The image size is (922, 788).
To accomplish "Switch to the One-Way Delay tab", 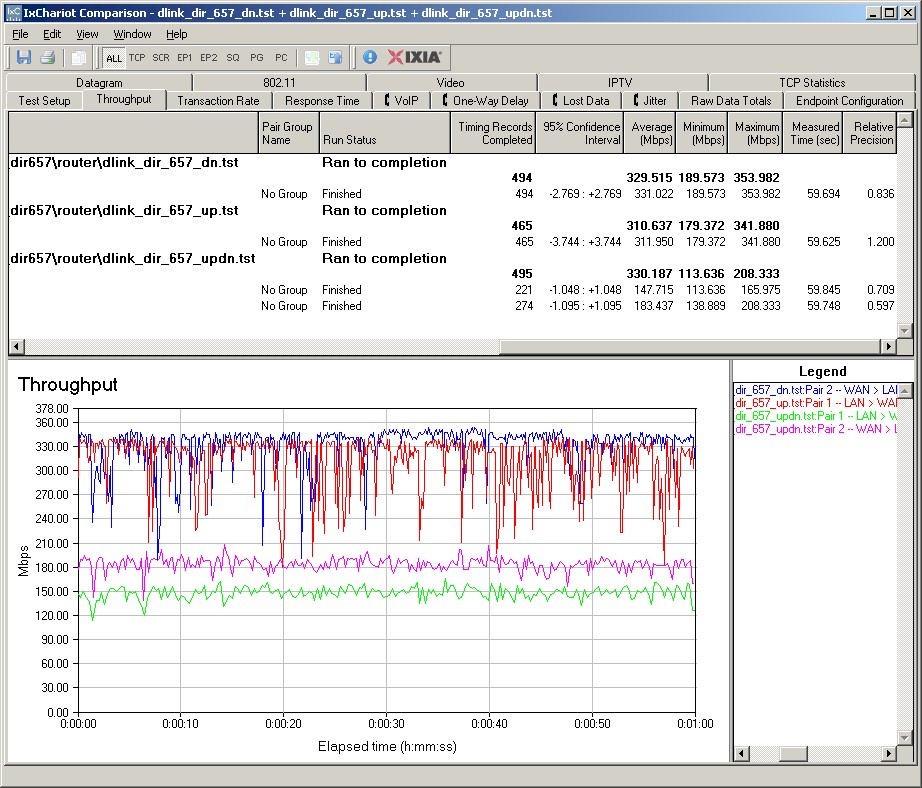I will (x=486, y=101).
